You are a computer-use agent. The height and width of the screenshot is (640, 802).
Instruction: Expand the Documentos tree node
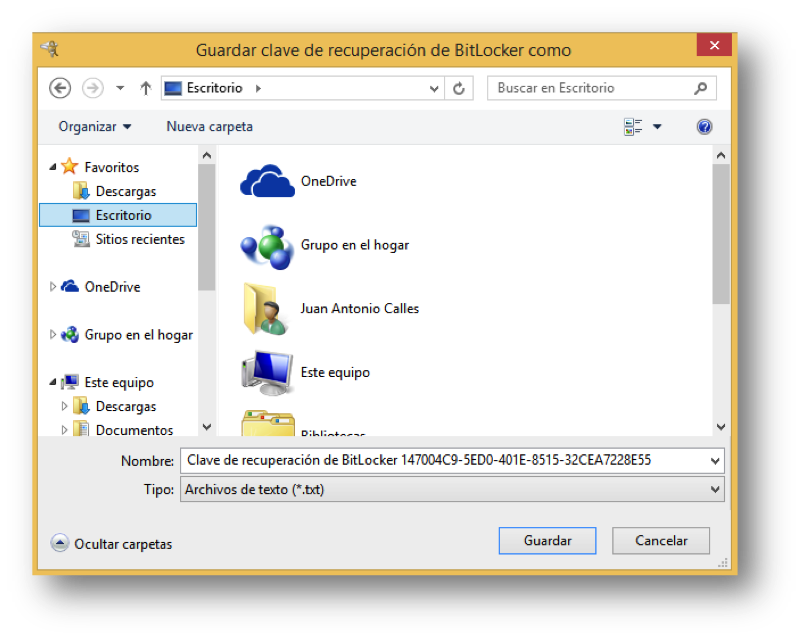[x=64, y=430]
